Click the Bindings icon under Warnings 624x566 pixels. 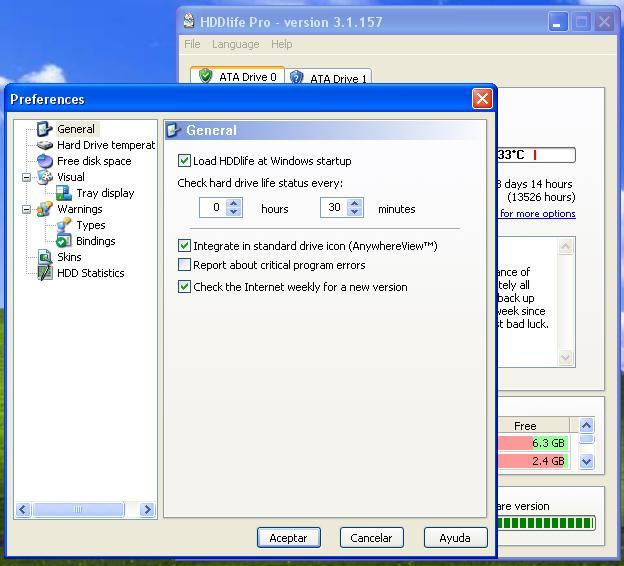(64, 241)
